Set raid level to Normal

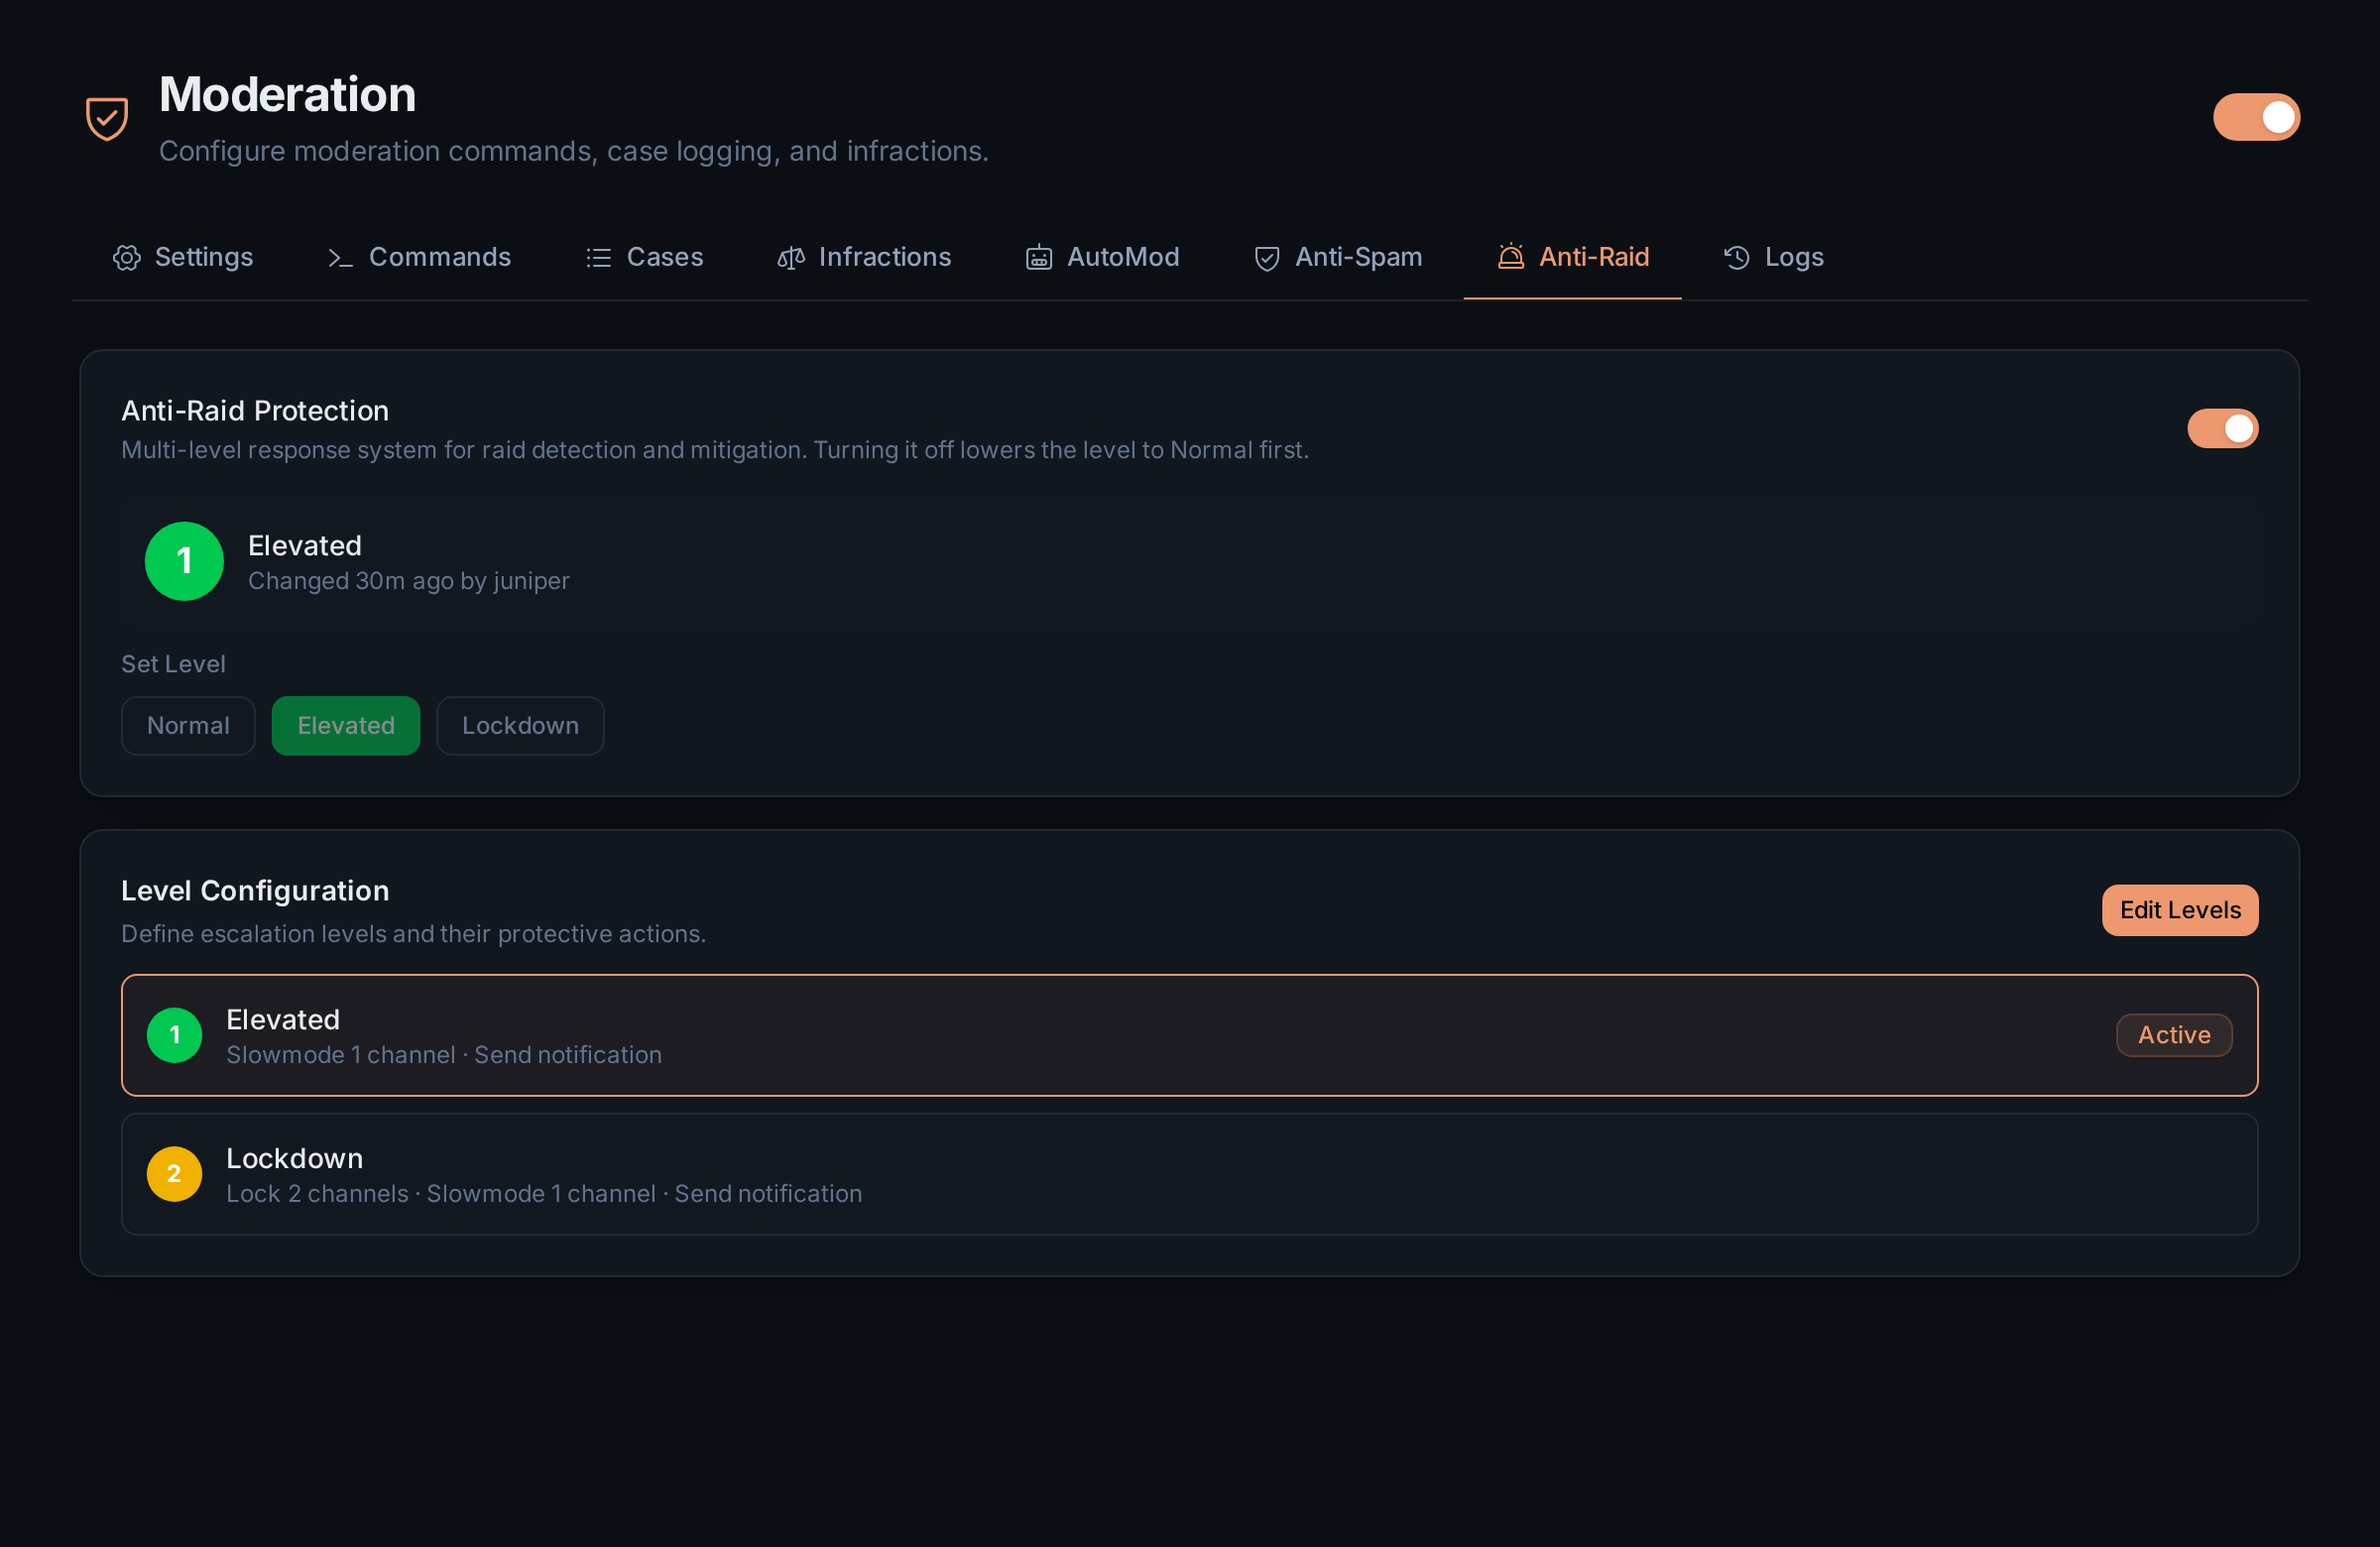pos(188,726)
